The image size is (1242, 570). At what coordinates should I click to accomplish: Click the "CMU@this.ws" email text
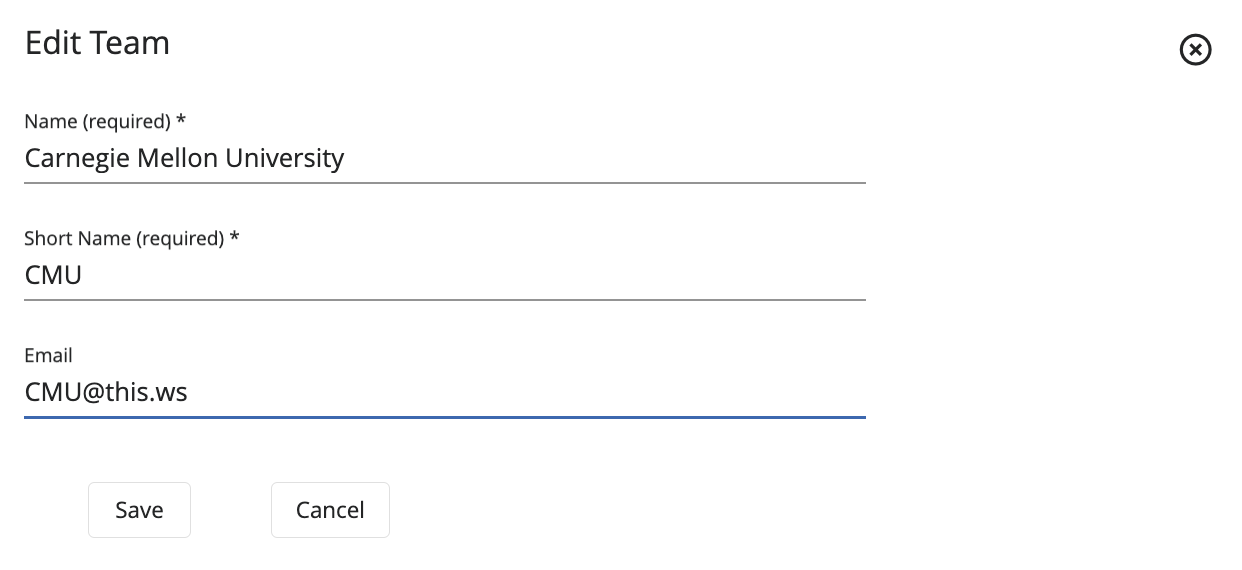106,392
